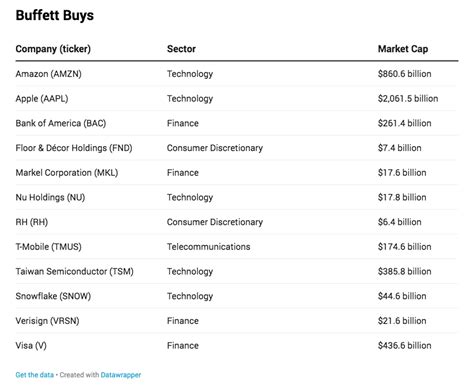
Task: Click the Buffett Buys title
Action: 55,15
